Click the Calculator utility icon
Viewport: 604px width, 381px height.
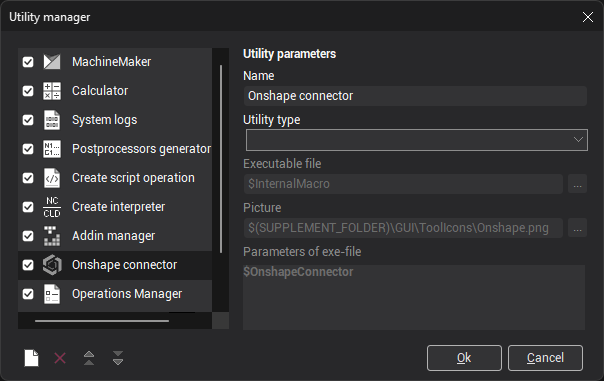pyautogui.click(x=52, y=91)
